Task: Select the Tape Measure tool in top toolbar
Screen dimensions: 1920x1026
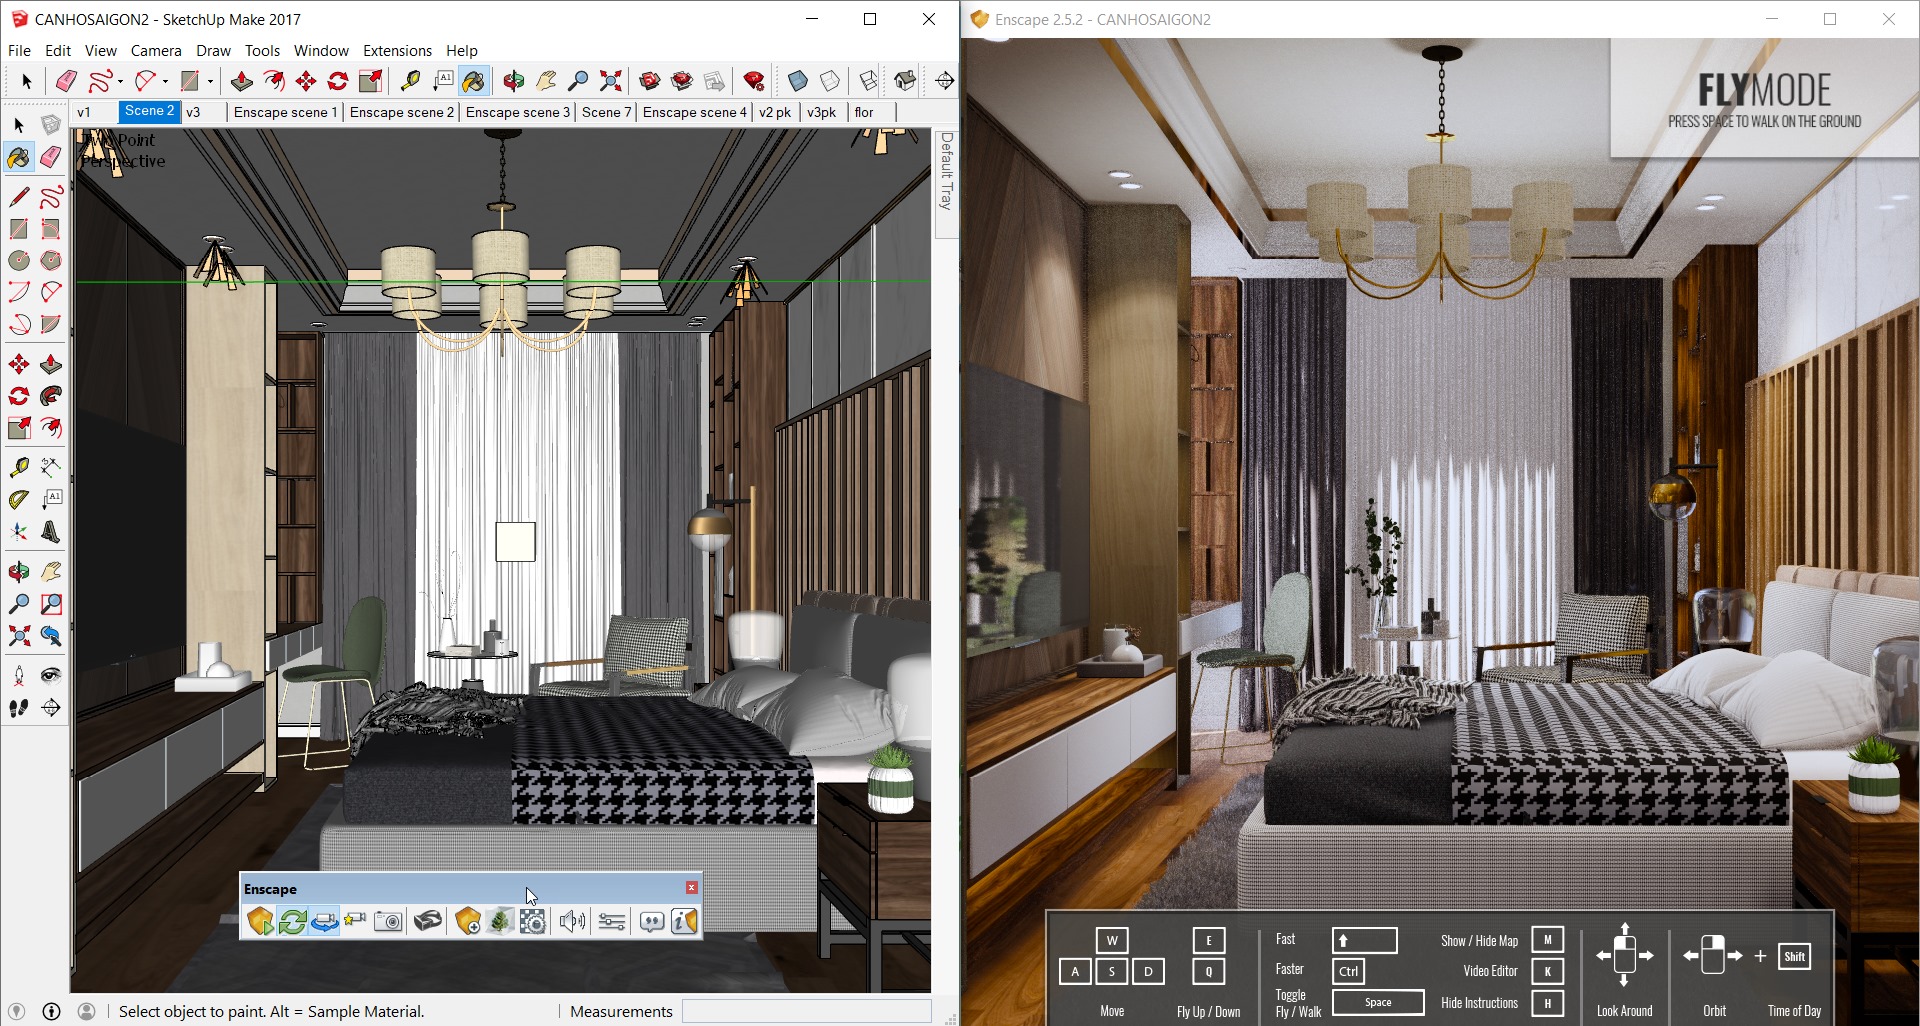Action: click(409, 80)
